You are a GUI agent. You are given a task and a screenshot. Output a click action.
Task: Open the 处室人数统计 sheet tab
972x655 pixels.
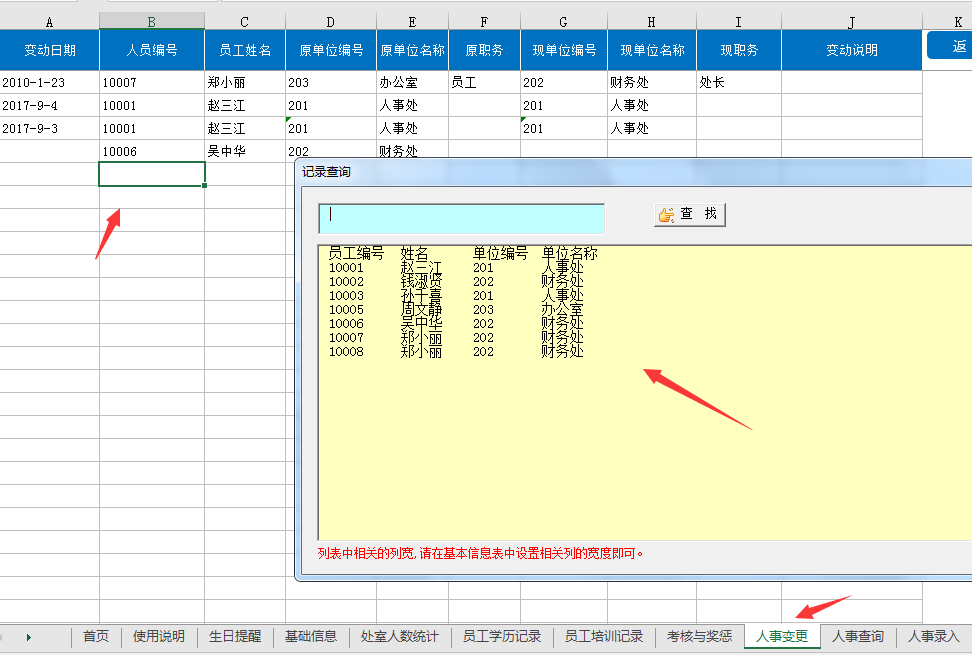point(400,636)
